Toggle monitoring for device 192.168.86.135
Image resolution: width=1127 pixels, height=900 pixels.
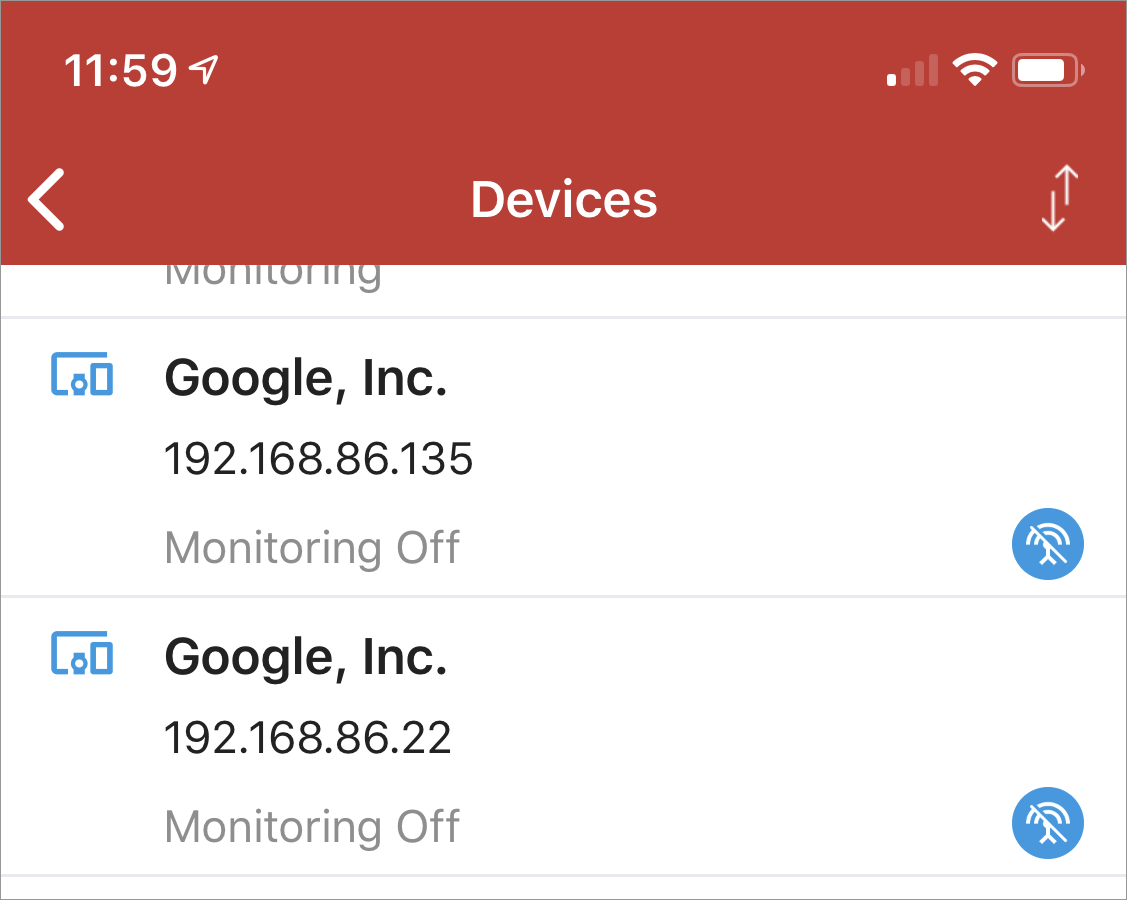click(x=1047, y=544)
